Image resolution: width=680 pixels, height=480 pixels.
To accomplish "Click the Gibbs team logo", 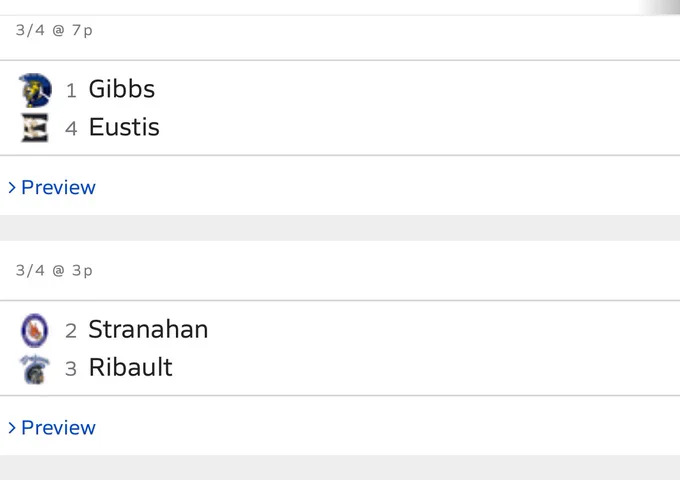I will pos(35,90).
